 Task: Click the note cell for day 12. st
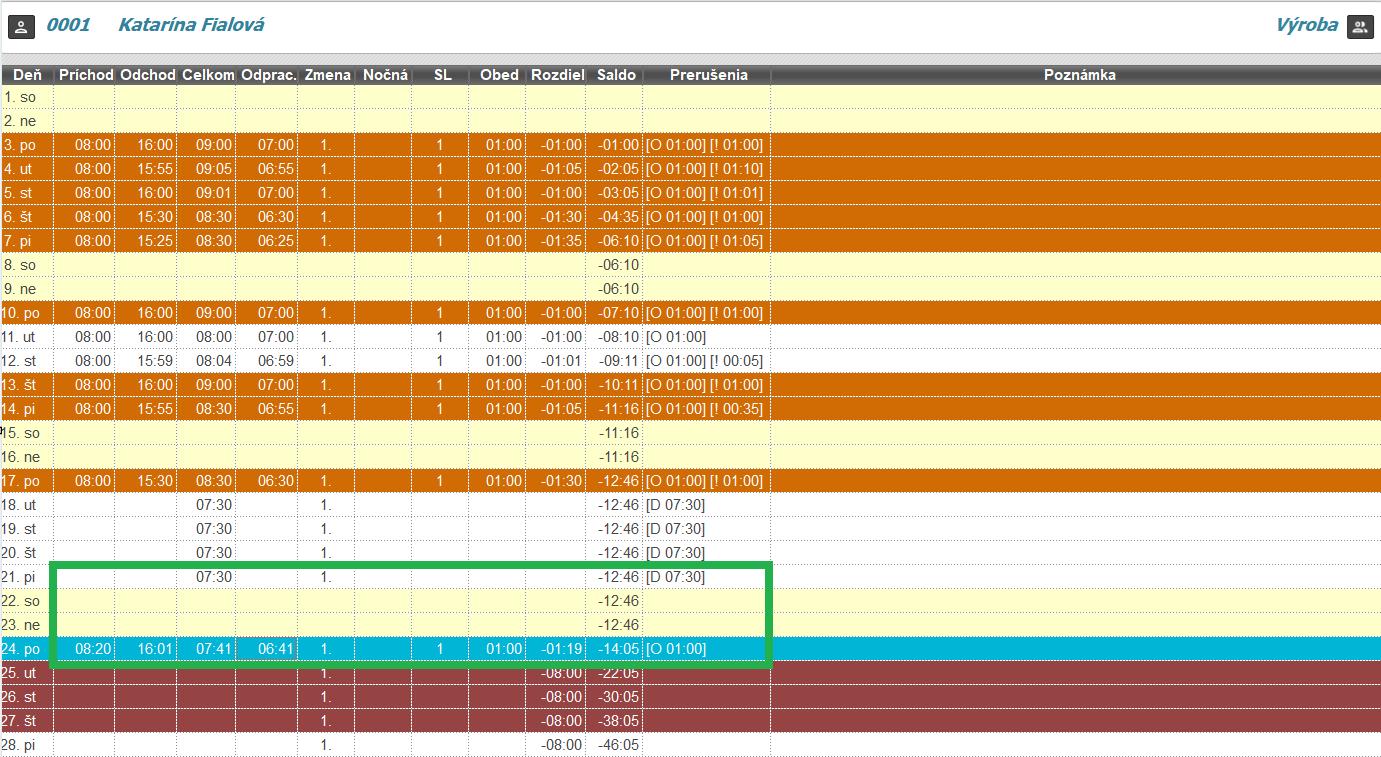1075,361
